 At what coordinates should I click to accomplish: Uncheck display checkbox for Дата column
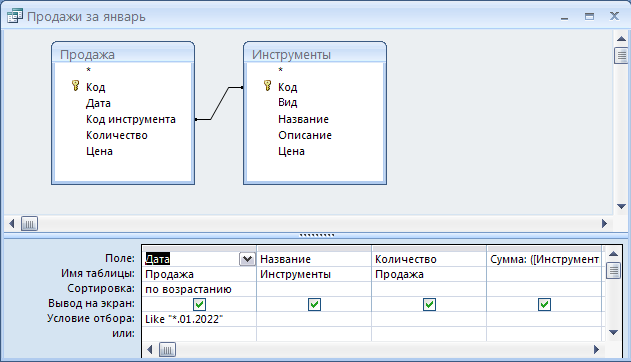pyautogui.click(x=200, y=304)
